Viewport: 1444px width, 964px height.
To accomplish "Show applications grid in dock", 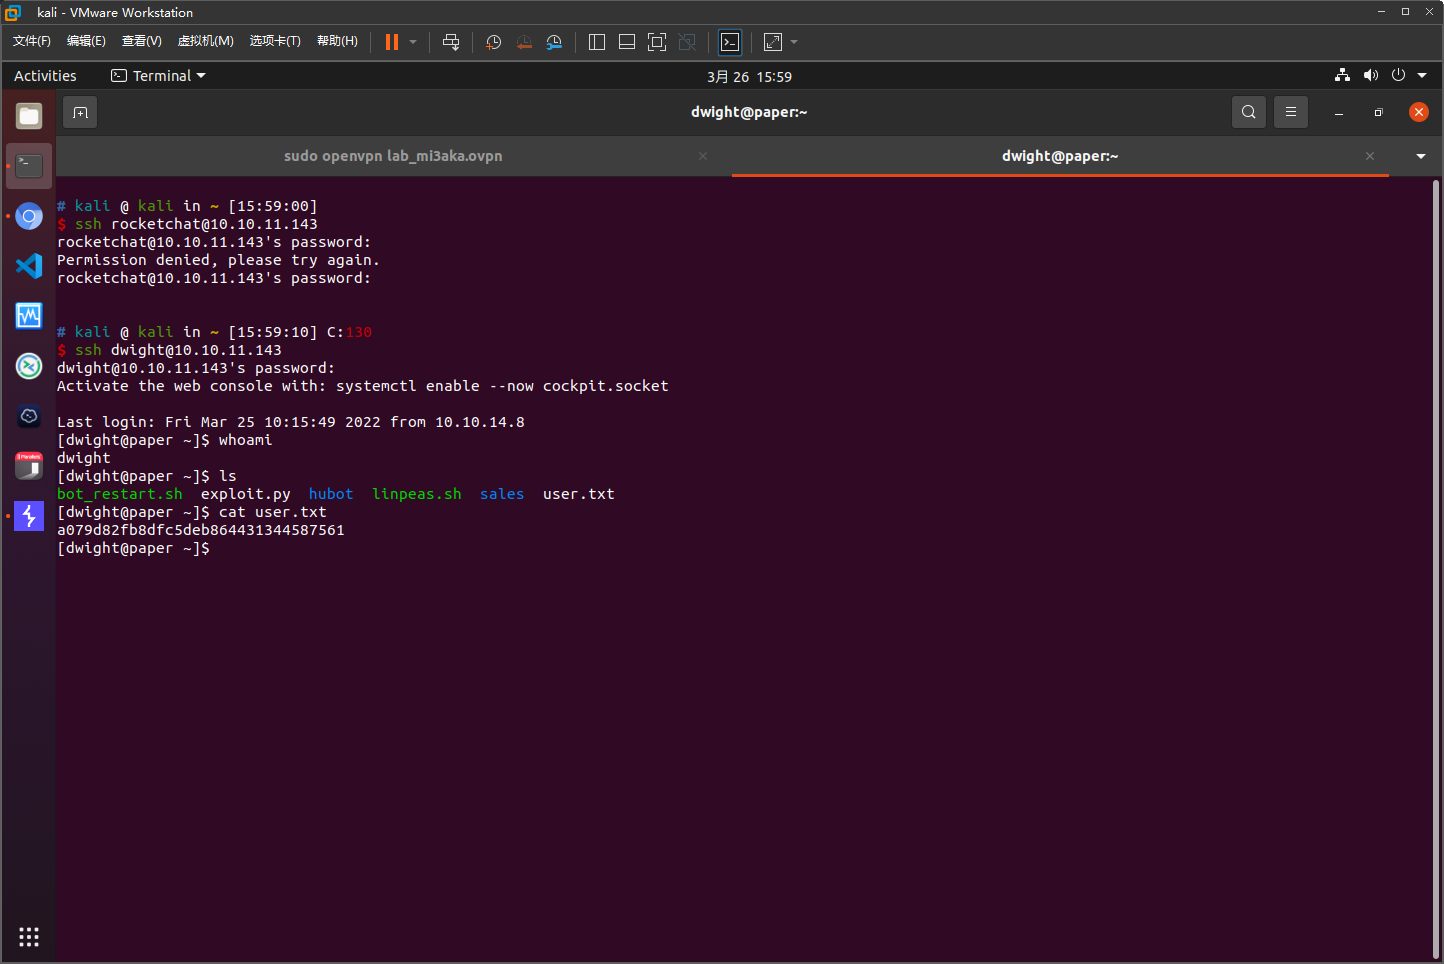I will click(29, 937).
